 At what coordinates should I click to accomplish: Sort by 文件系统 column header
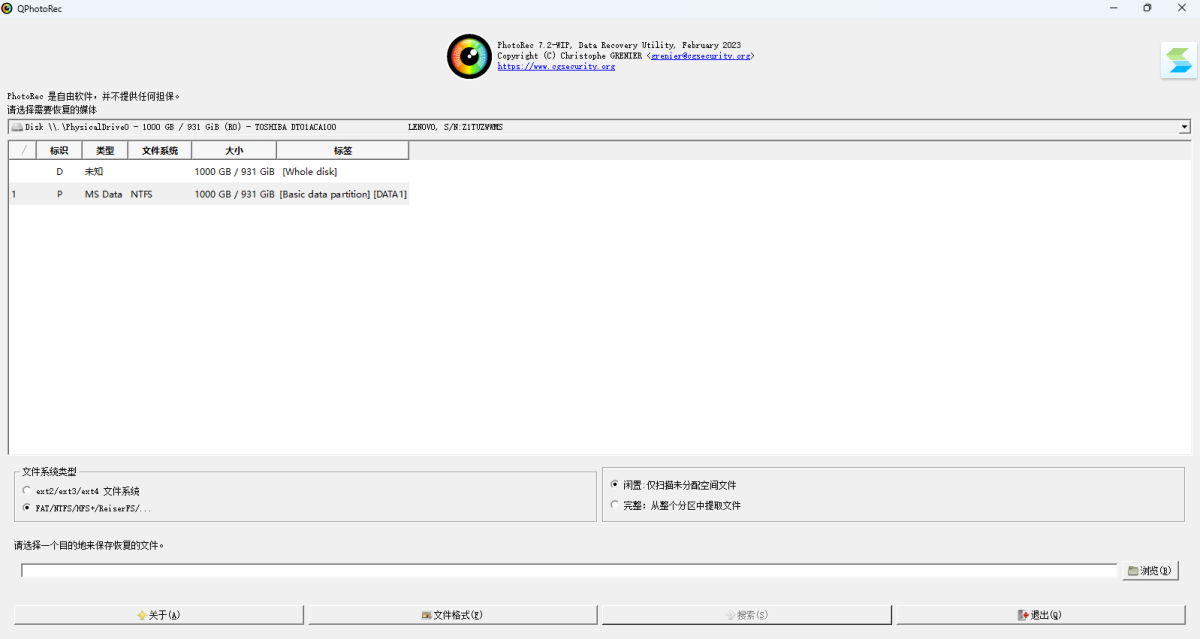point(160,151)
